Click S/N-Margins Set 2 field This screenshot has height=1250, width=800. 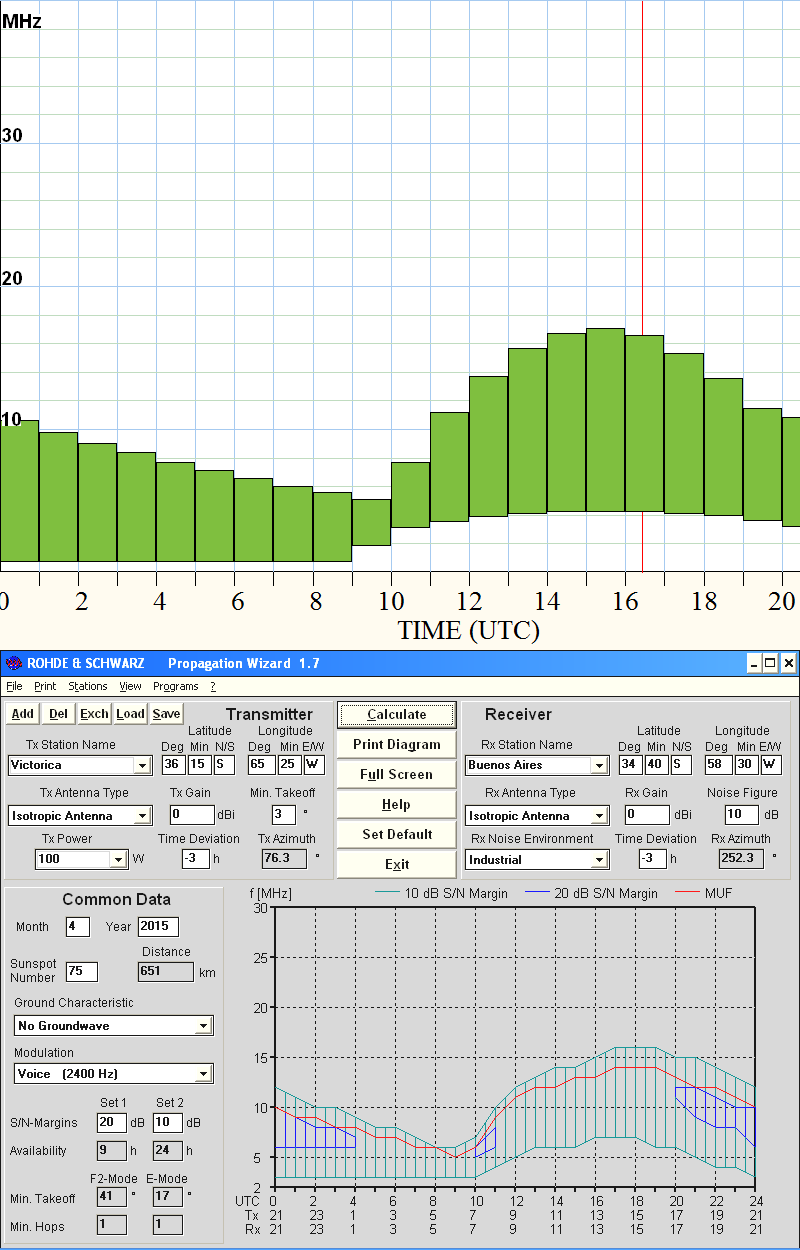point(167,1123)
